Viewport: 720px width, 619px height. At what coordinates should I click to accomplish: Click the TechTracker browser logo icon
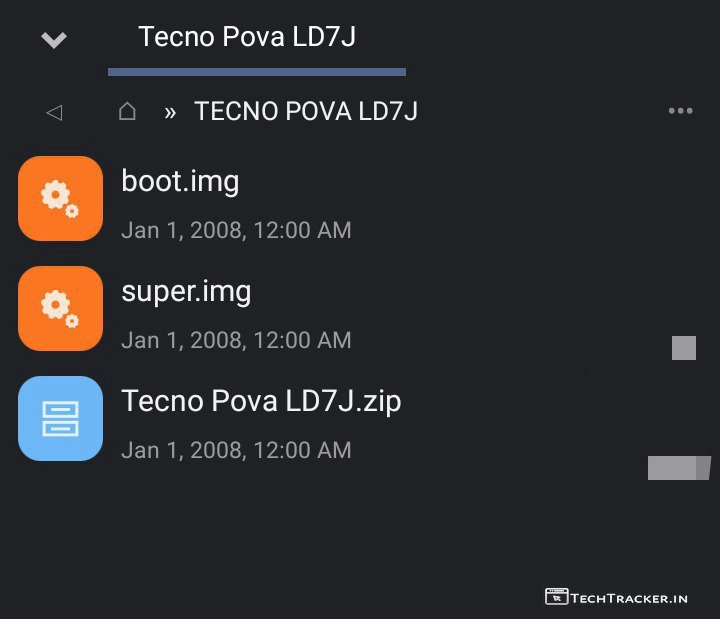(x=556, y=597)
